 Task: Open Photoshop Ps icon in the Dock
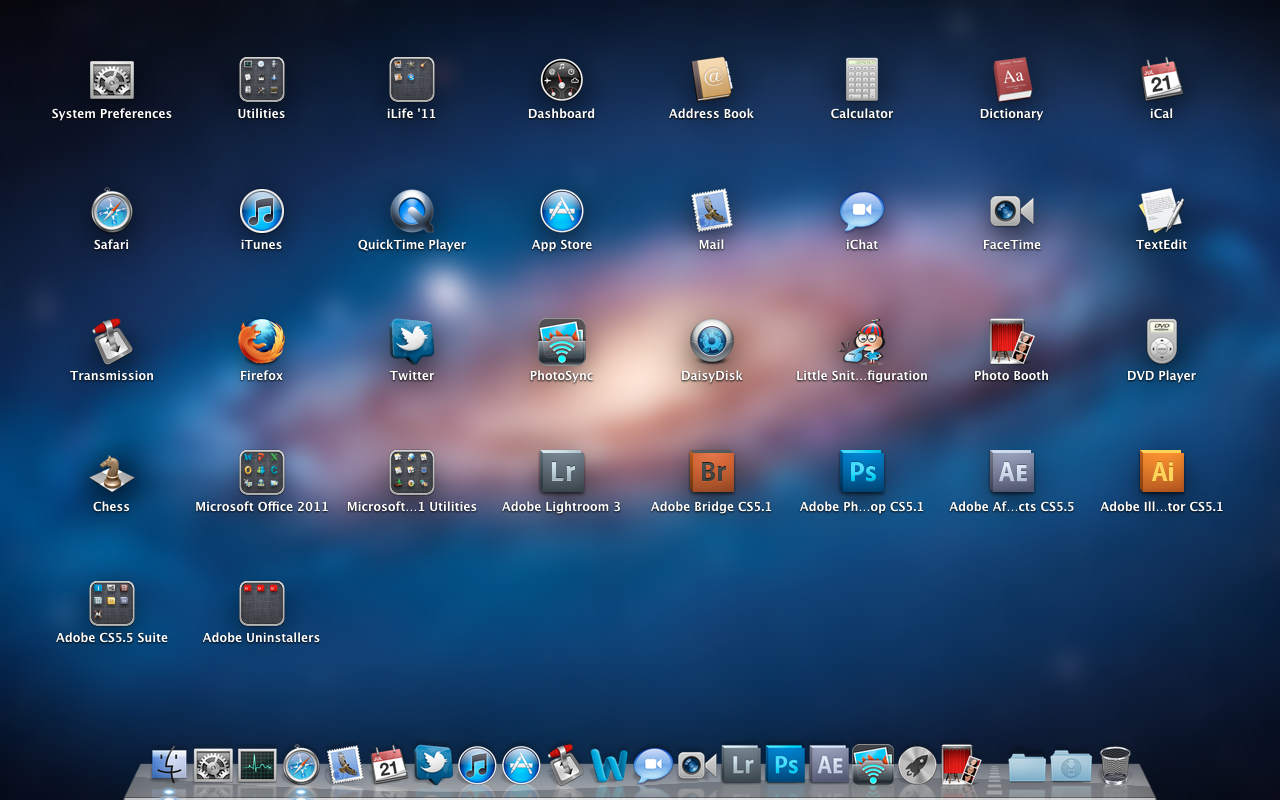785,766
